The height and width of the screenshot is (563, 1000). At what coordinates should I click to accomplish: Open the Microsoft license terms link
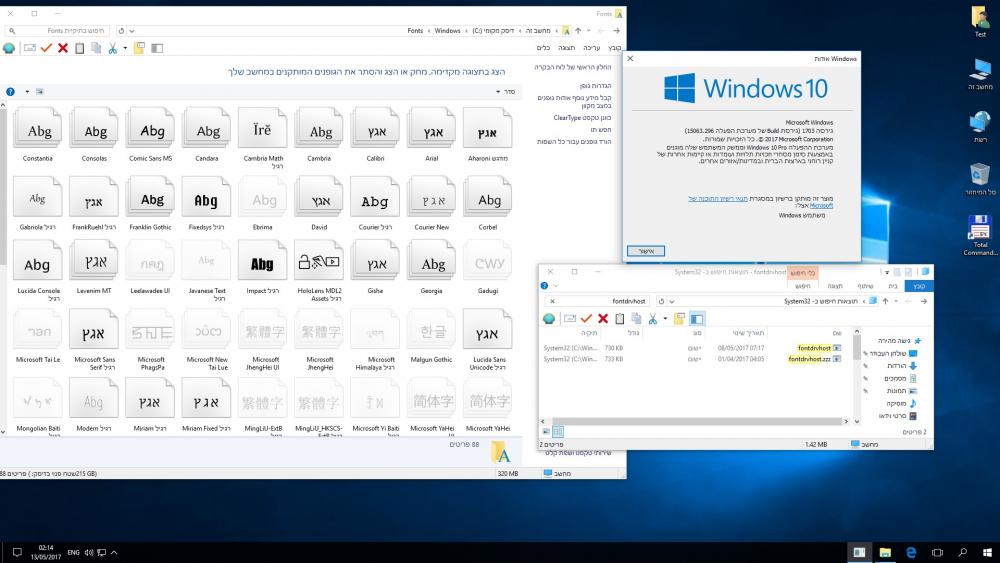[717, 198]
